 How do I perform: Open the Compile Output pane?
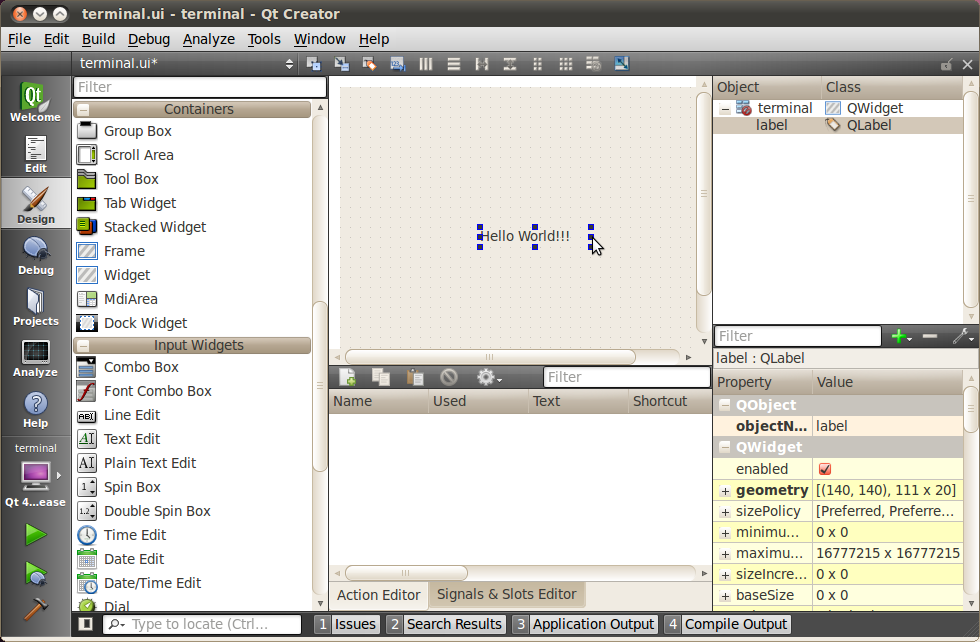coord(728,624)
